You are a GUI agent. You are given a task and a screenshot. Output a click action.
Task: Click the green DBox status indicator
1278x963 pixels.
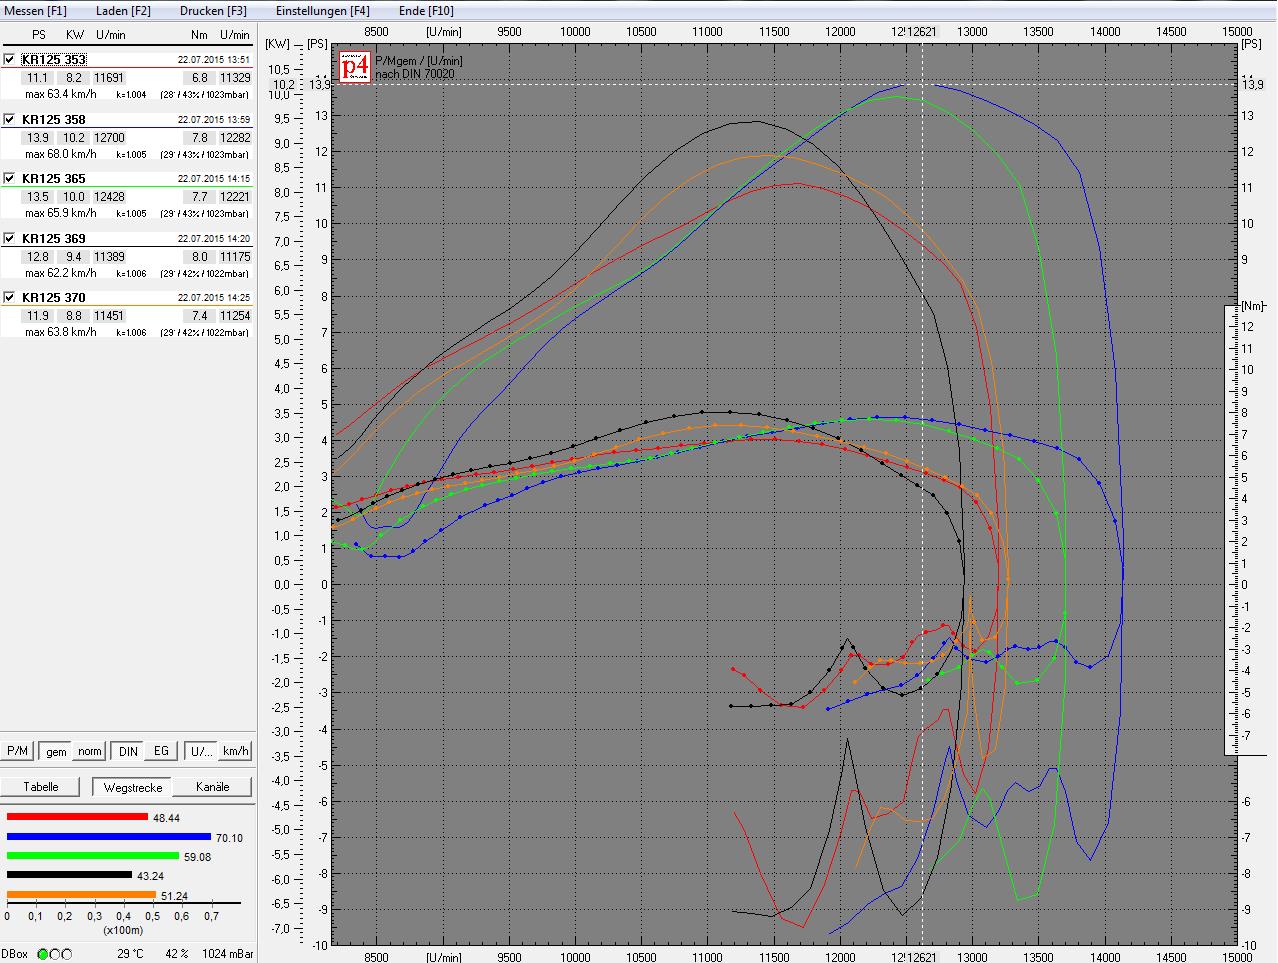[x=43, y=954]
